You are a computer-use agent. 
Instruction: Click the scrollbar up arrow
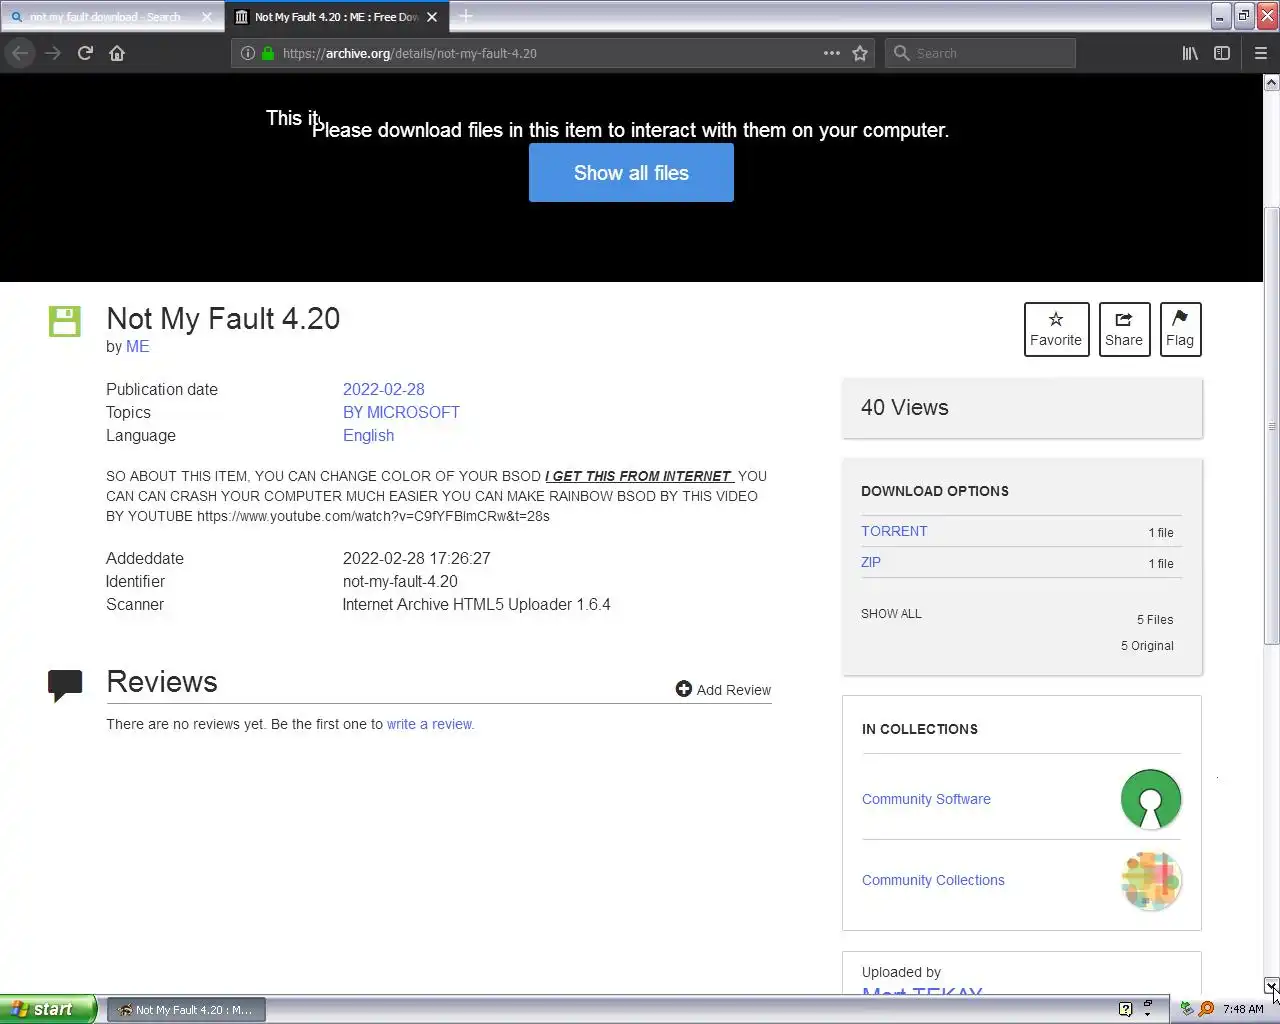click(x=1271, y=83)
